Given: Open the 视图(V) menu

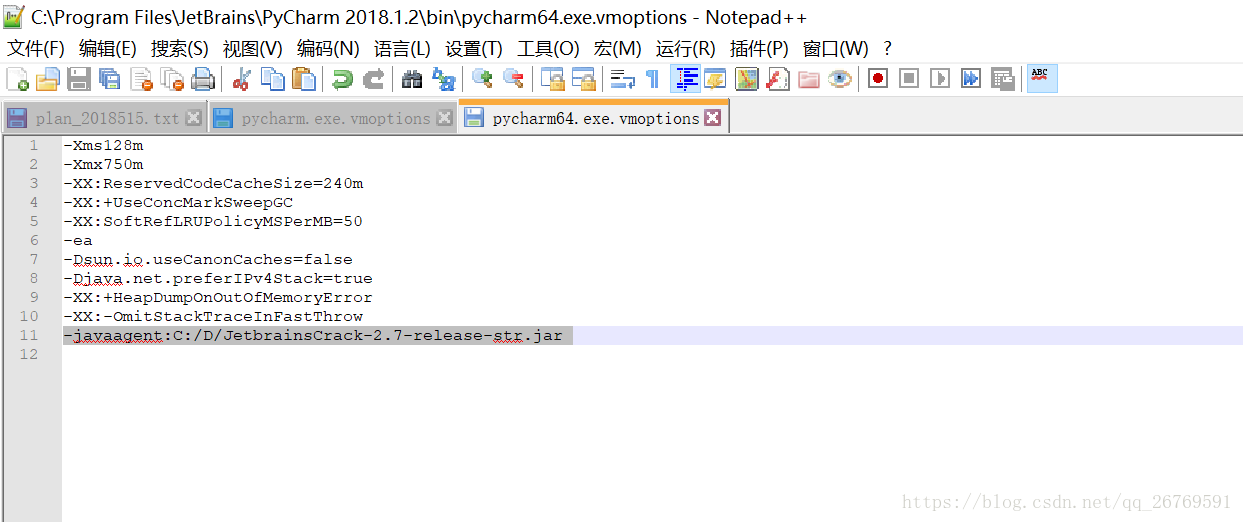Looking at the screenshot, I should [253, 48].
